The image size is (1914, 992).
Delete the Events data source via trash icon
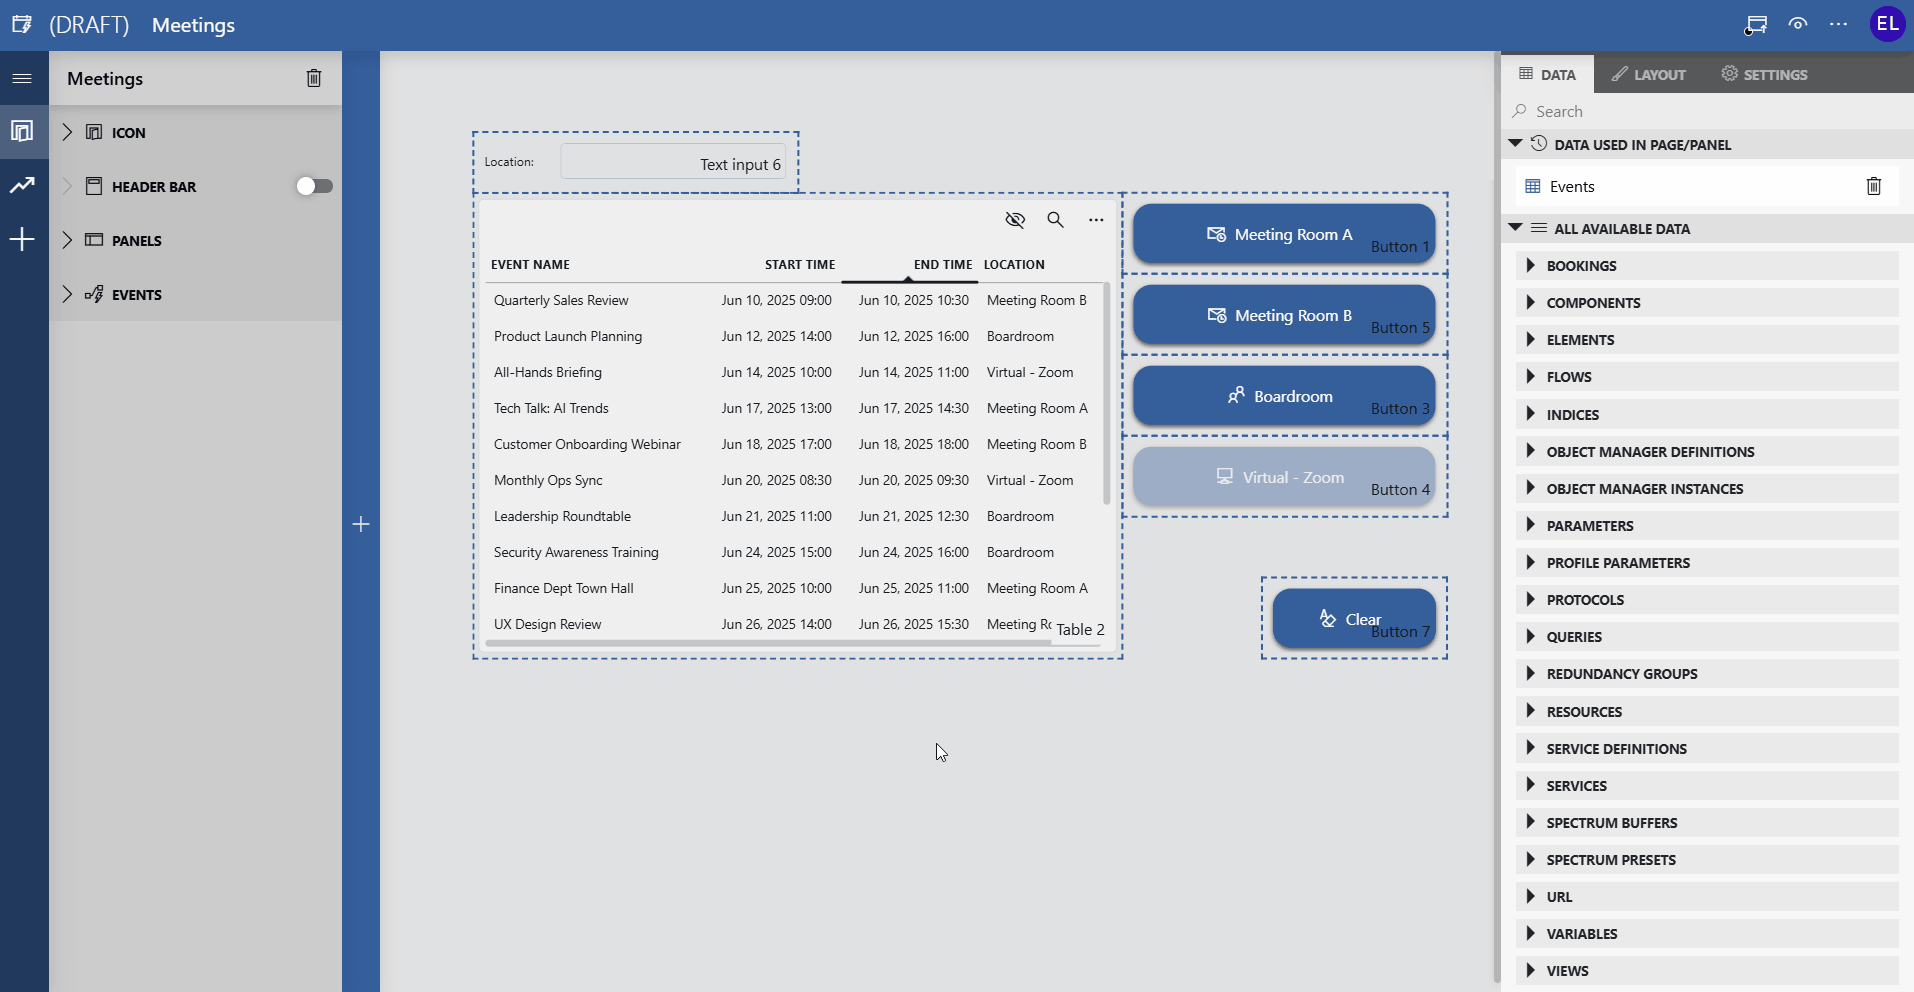(1873, 186)
